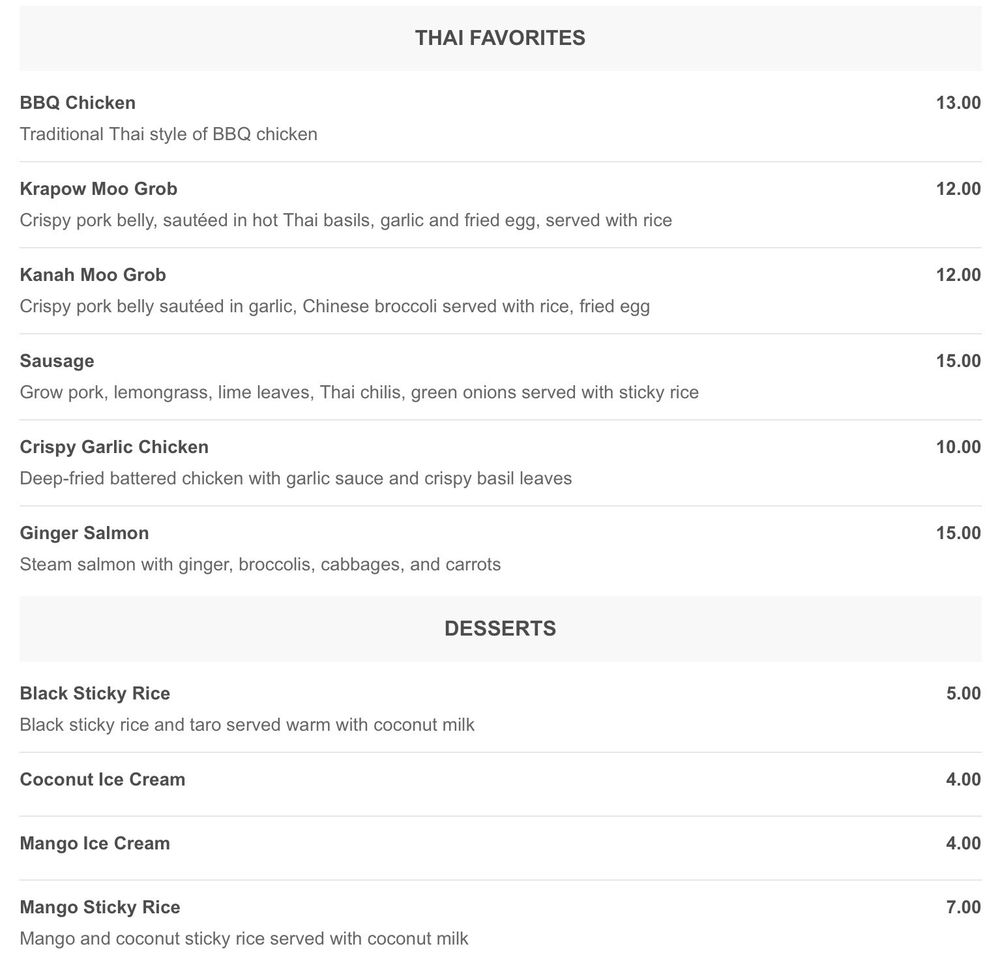This screenshot has width=1000, height=970.
Task: Click the 5.00 Black Sticky Rice price
Action: [x=963, y=693]
